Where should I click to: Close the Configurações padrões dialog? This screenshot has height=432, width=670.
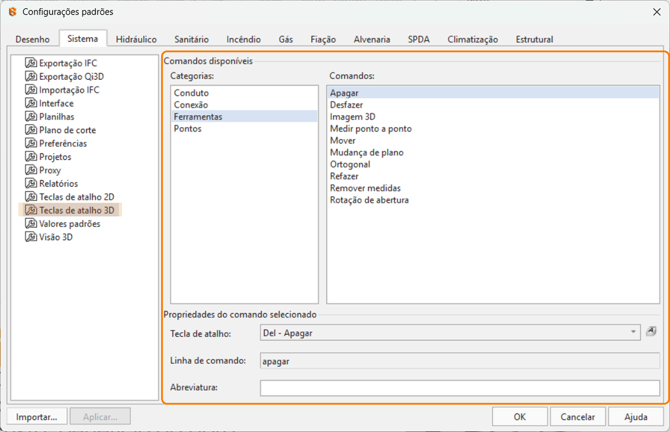[657, 12]
